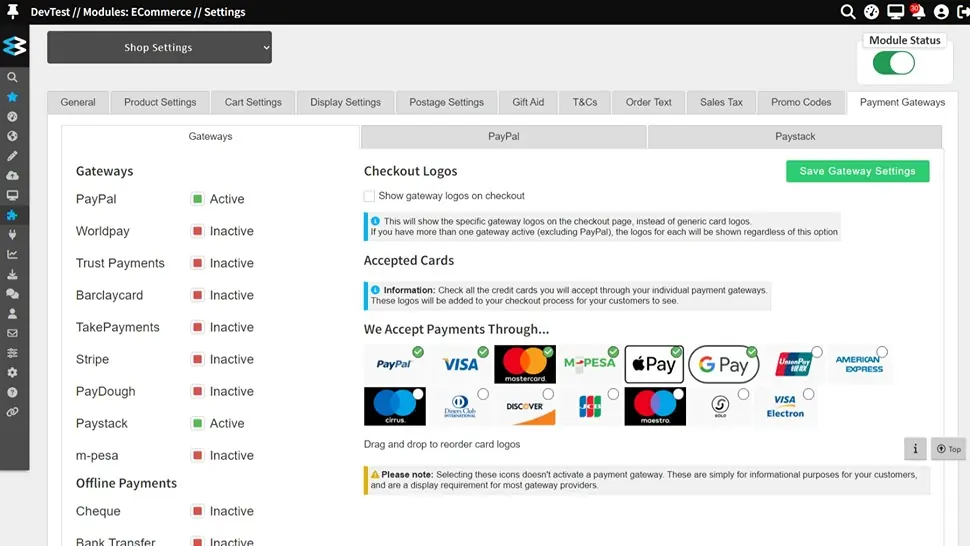
Task: Toggle Cheque offline payment status
Action: (197, 511)
